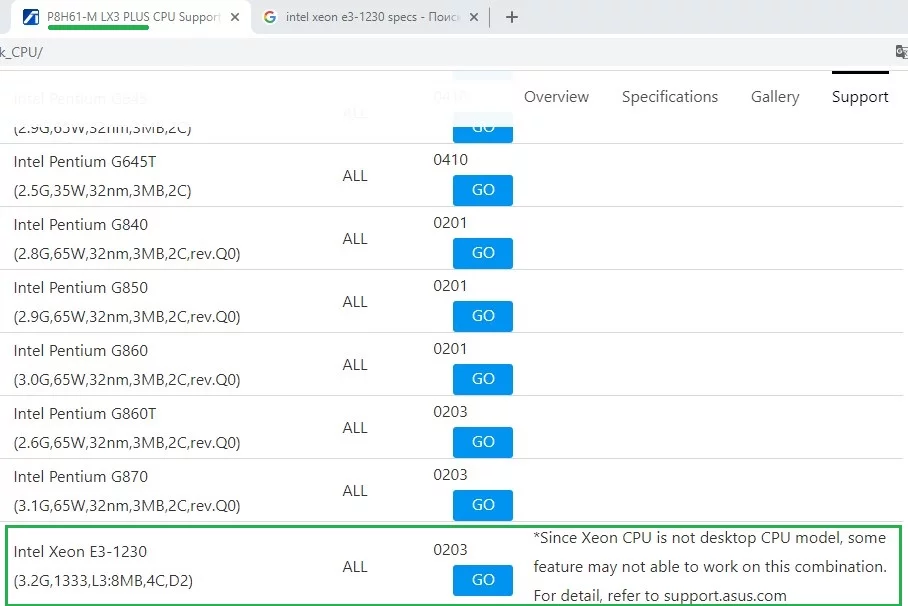Switch to the P8H61-M LX3 PLUS CPU Support tab
This screenshot has width=908, height=606.
(x=131, y=17)
